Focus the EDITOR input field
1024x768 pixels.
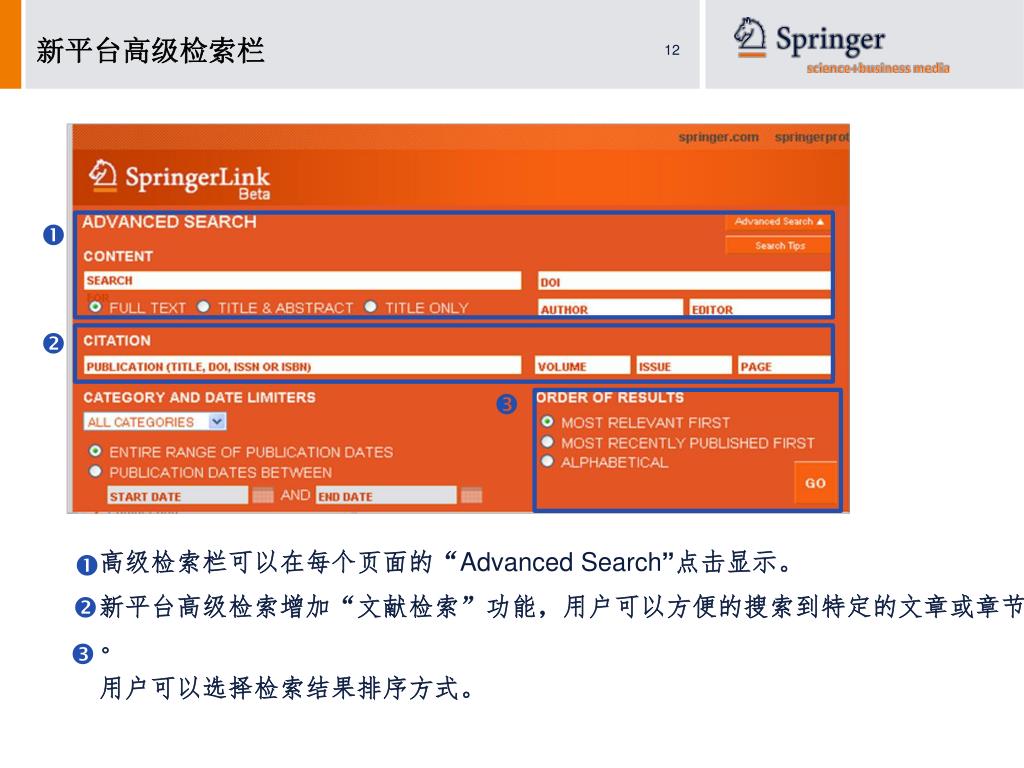tap(760, 308)
